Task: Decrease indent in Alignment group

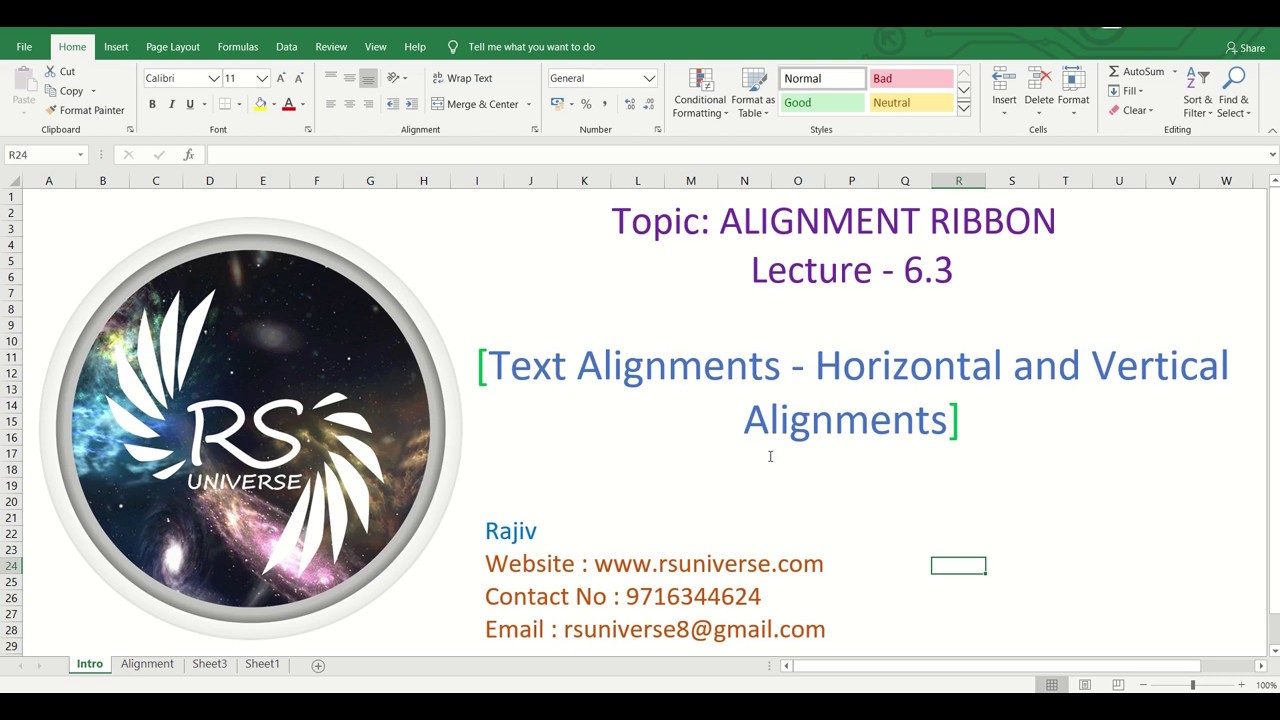Action: [393, 104]
